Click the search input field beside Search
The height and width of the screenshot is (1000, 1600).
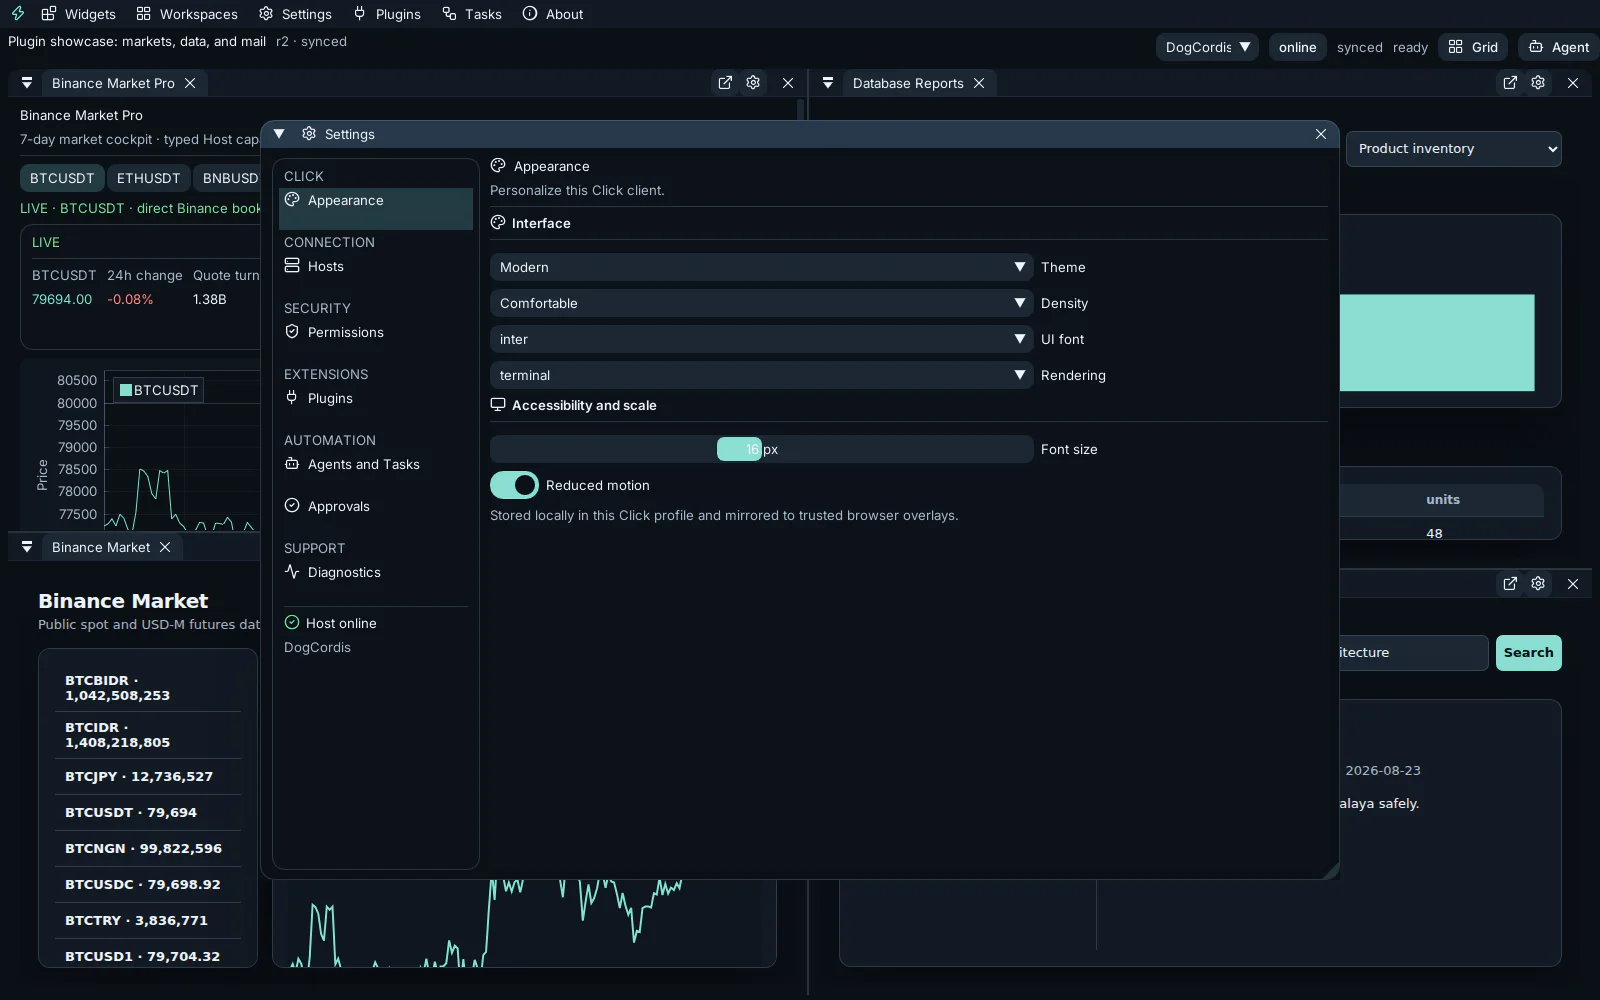coord(1413,653)
